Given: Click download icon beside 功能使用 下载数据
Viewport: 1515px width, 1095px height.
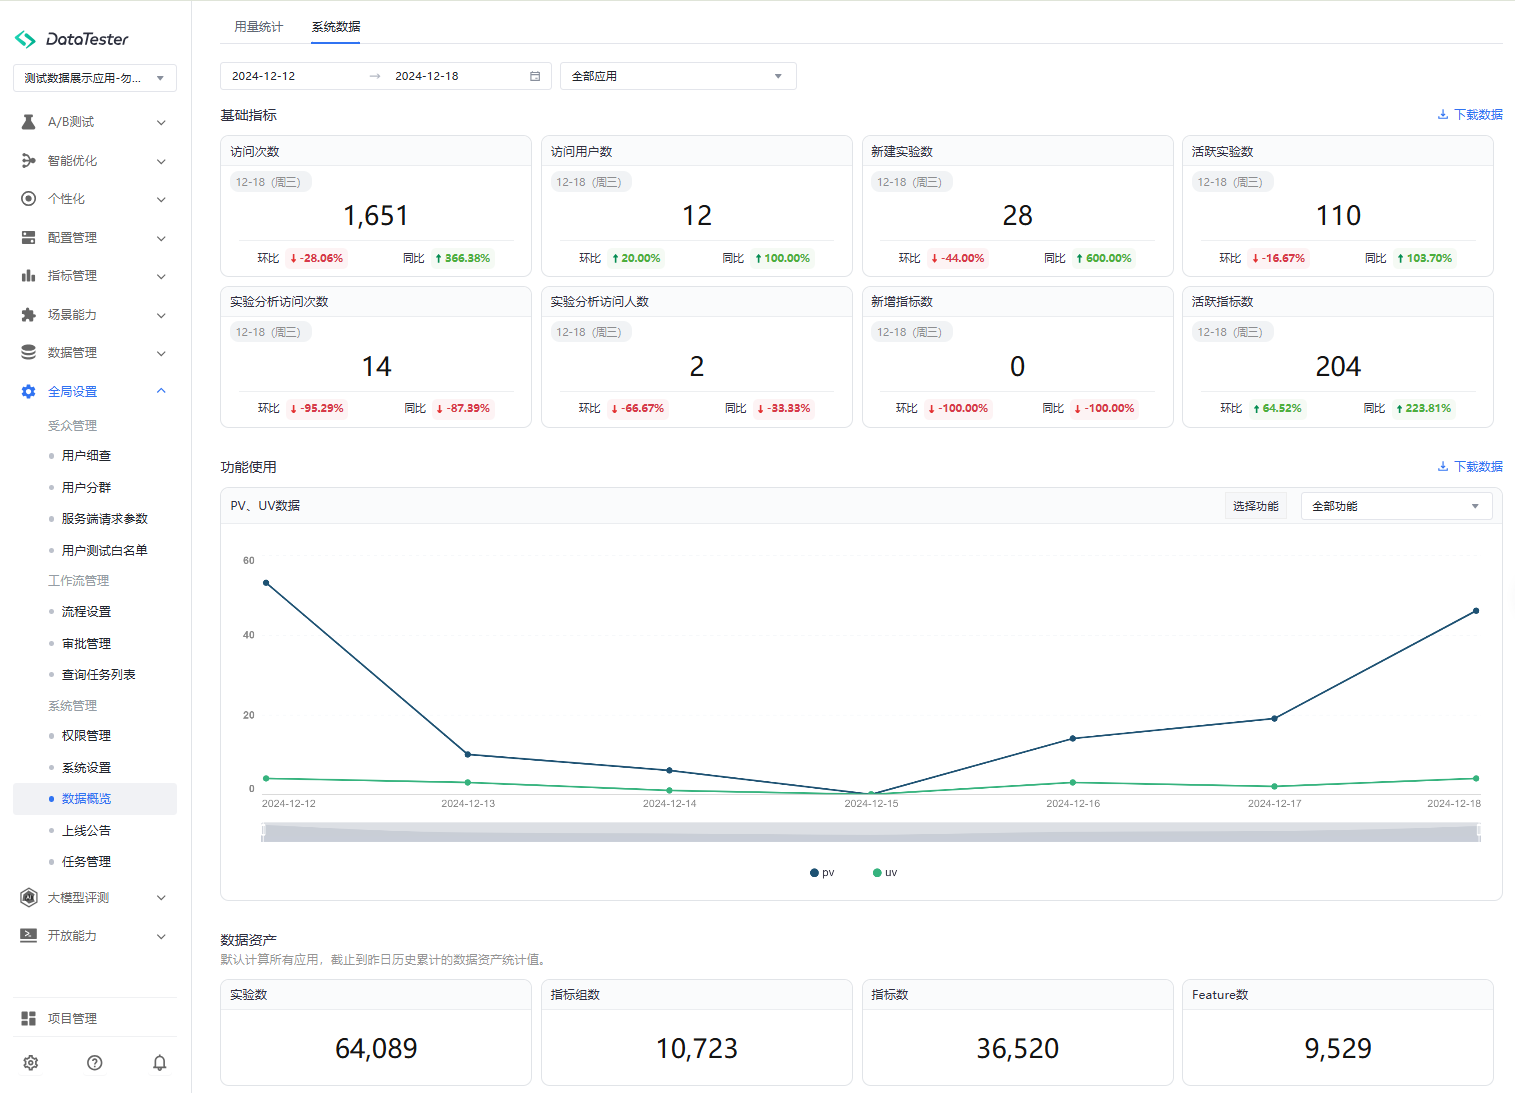Looking at the screenshot, I should coord(1443,467).
